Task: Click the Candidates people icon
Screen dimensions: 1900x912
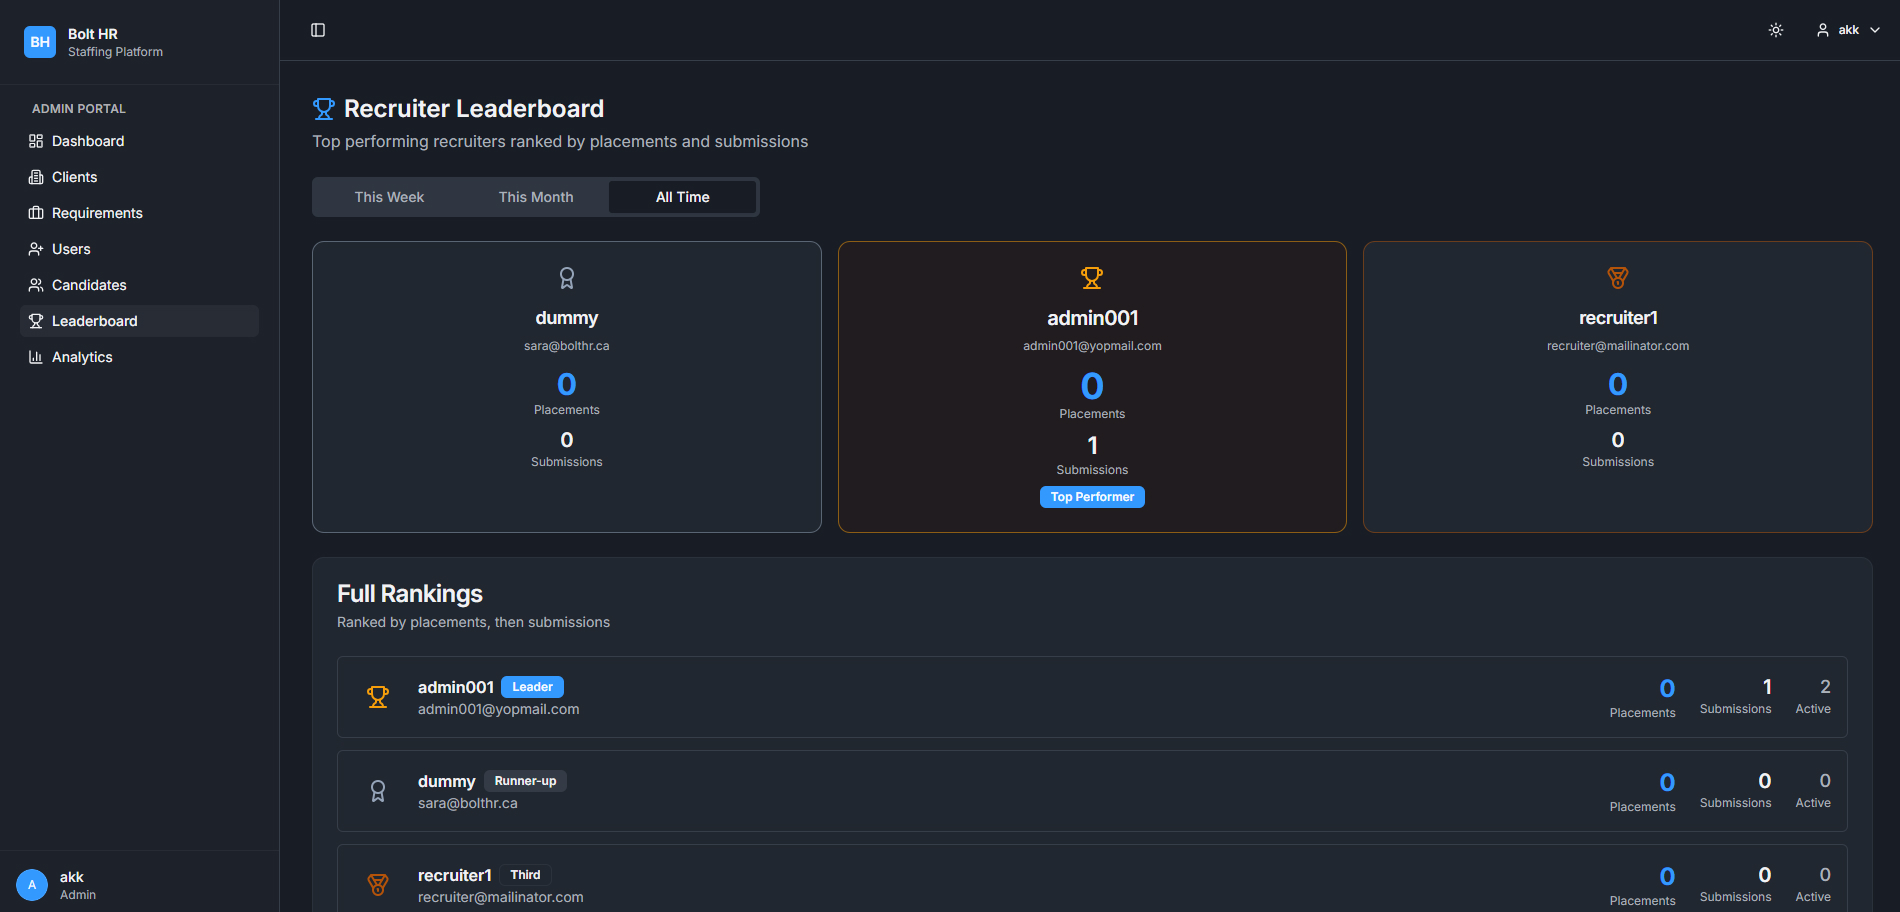Action: pos(36,285)
